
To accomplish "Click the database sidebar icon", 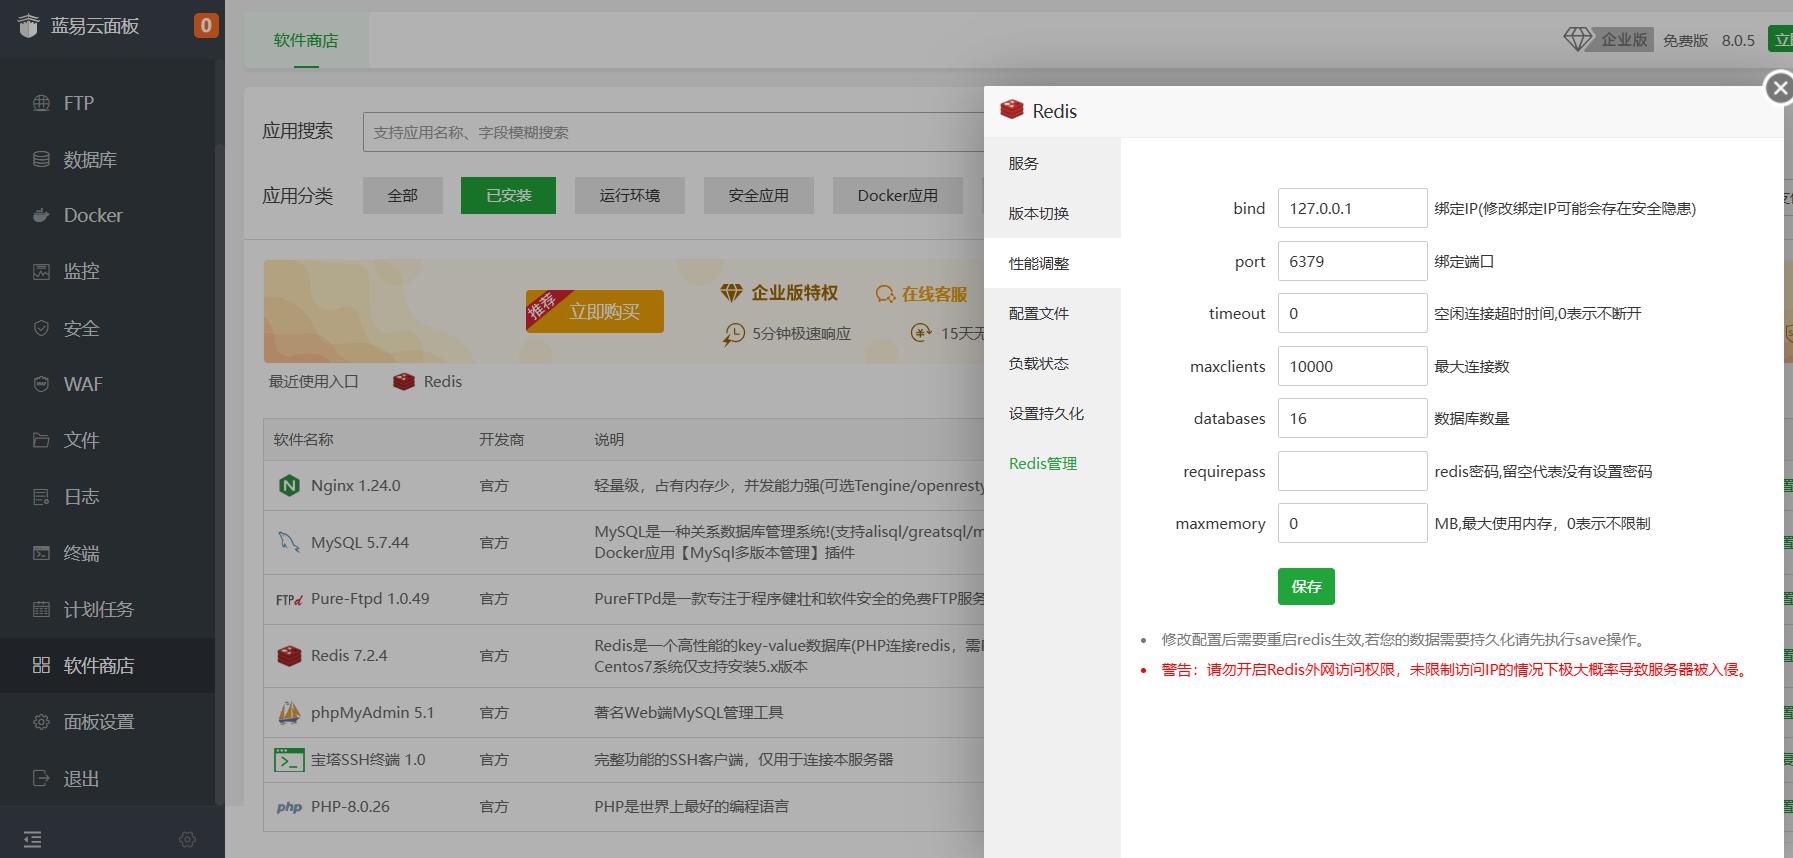I will pyautogui.click(x=41, y=159).
